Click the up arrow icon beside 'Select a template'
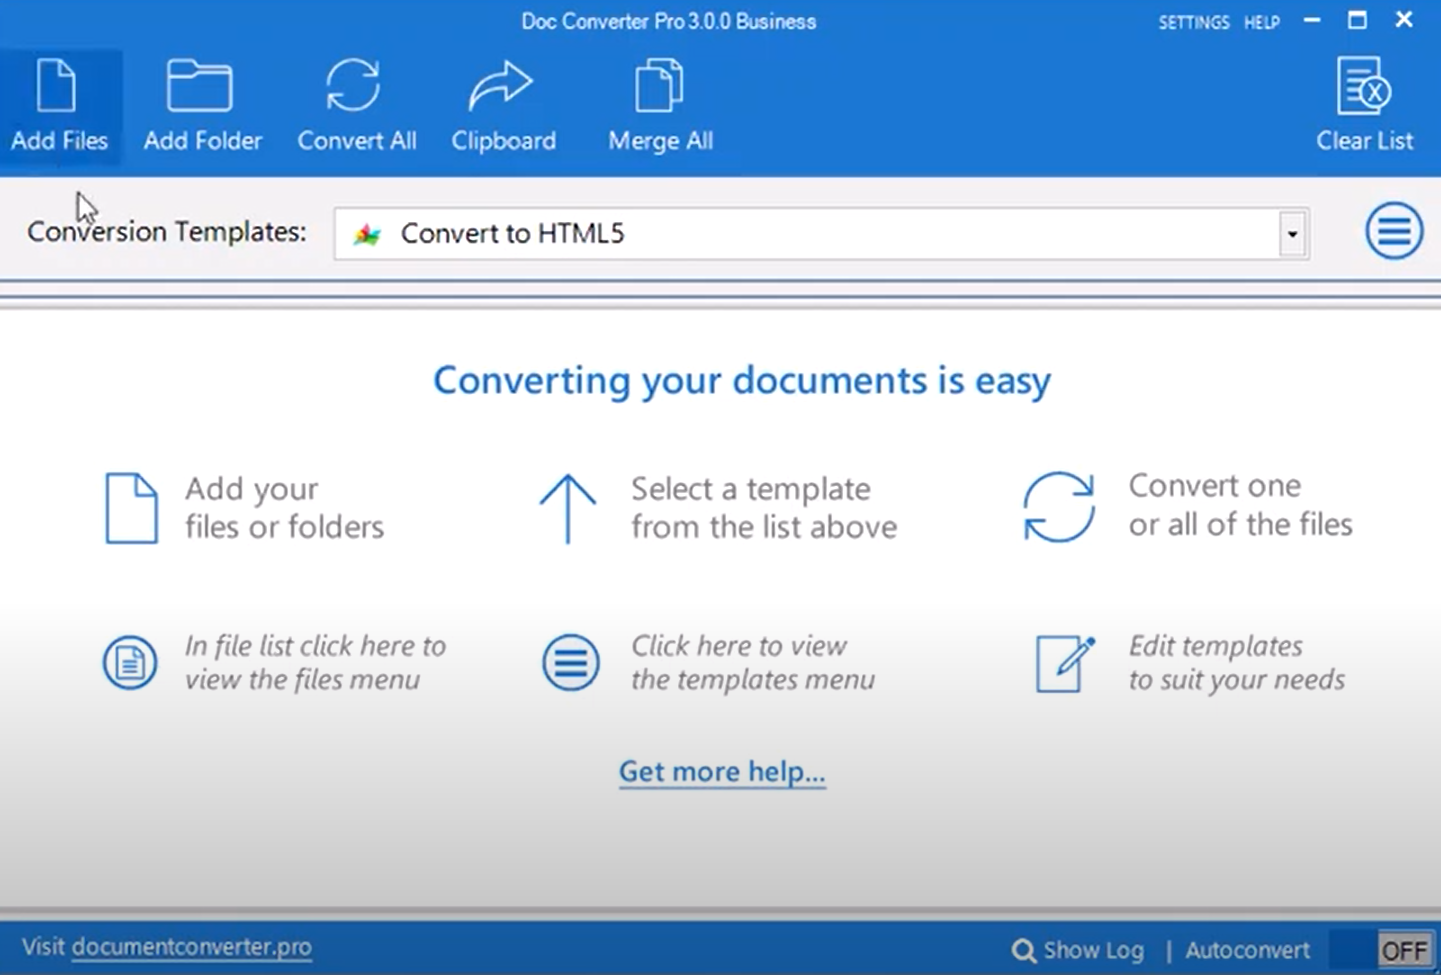 pyautogui.click(x=568, y=508)
